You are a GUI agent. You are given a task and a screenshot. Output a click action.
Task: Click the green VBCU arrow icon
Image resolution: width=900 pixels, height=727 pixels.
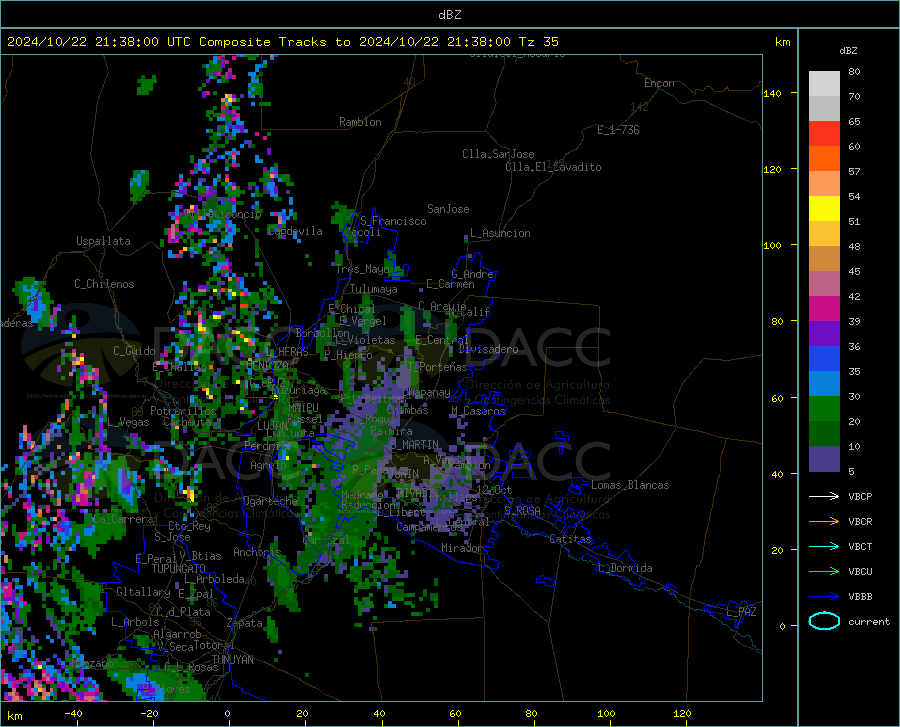(824, 571)
